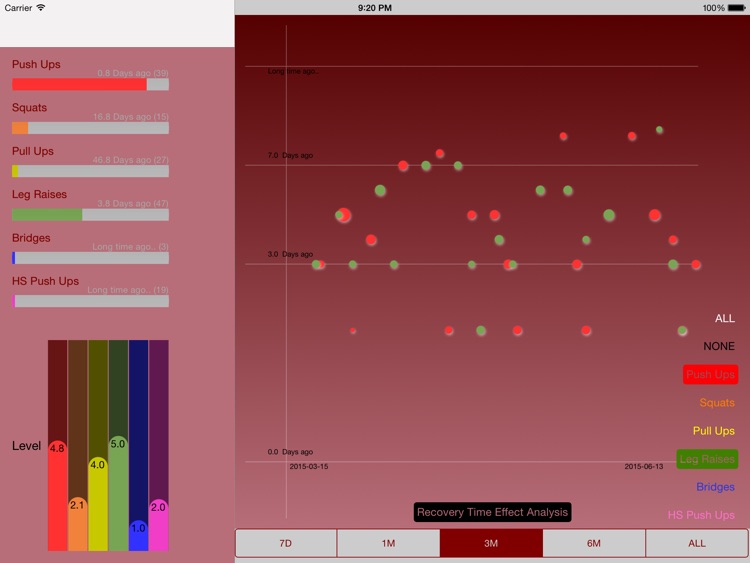The height and width of the screenshot is (563, 750).
Task: Open the Push Ups exercise heading
Action: tap(36, 65)
